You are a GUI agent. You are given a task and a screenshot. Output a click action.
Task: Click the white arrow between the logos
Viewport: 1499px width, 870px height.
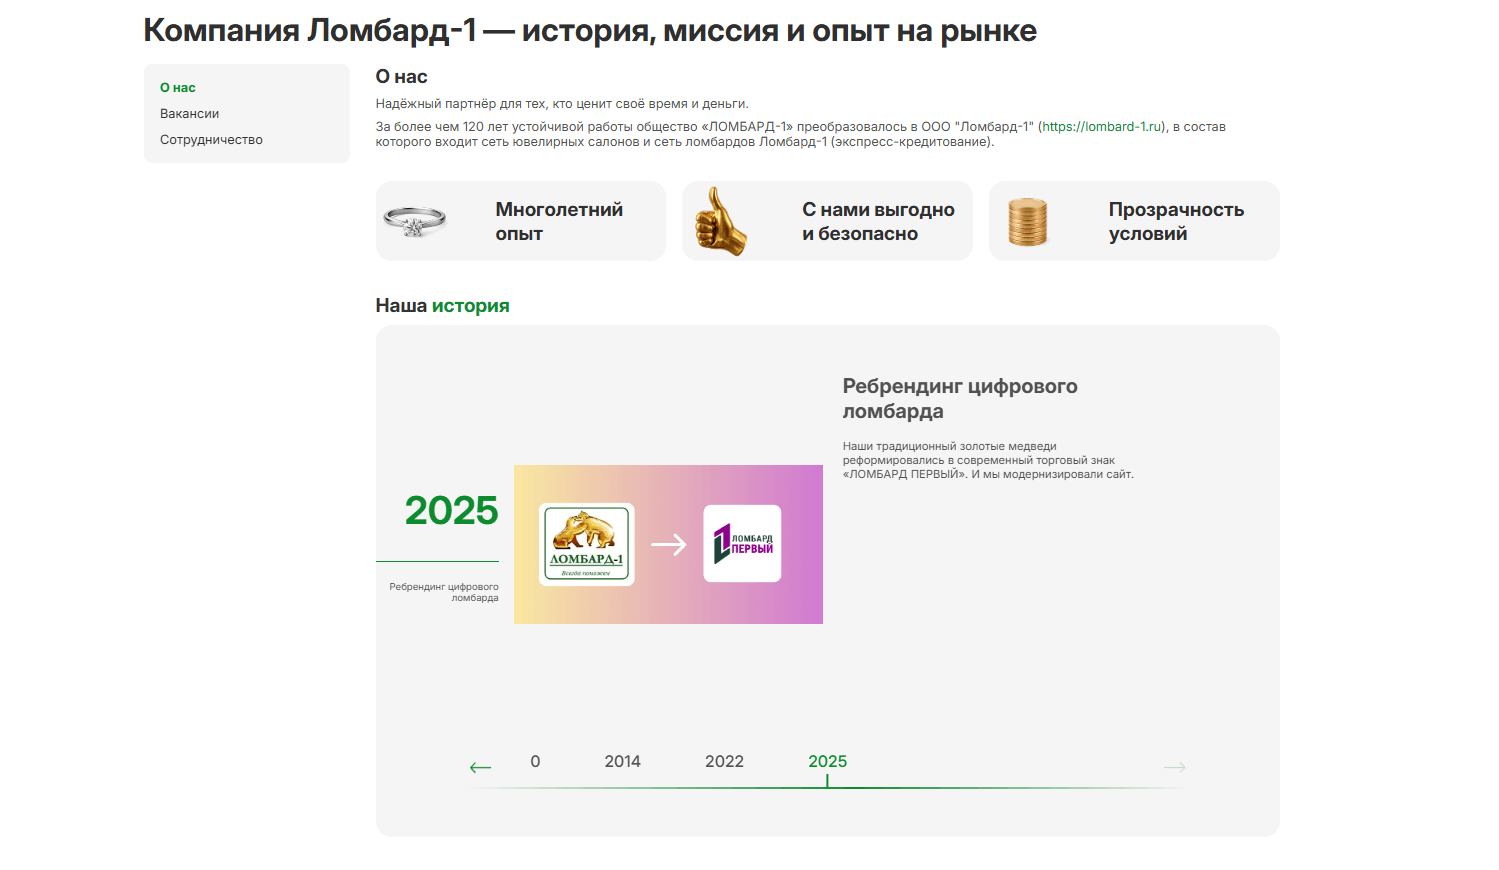click(668, 545)
